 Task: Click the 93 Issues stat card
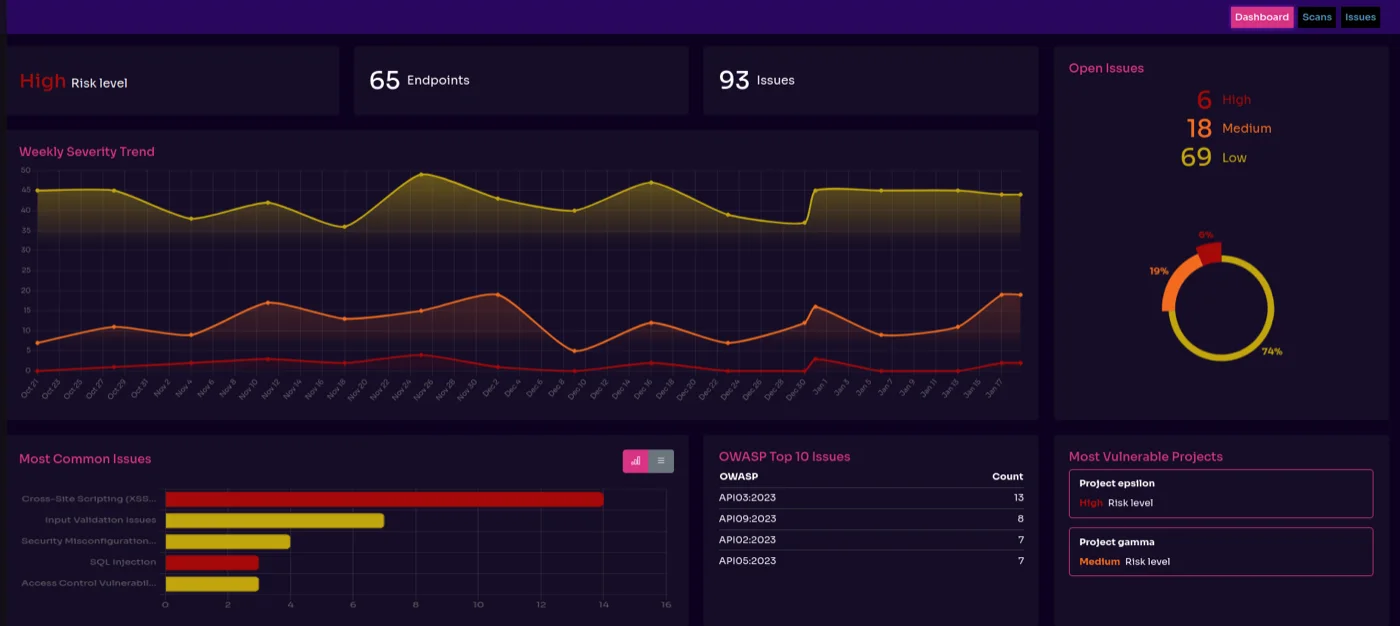[x=870, y=80]
